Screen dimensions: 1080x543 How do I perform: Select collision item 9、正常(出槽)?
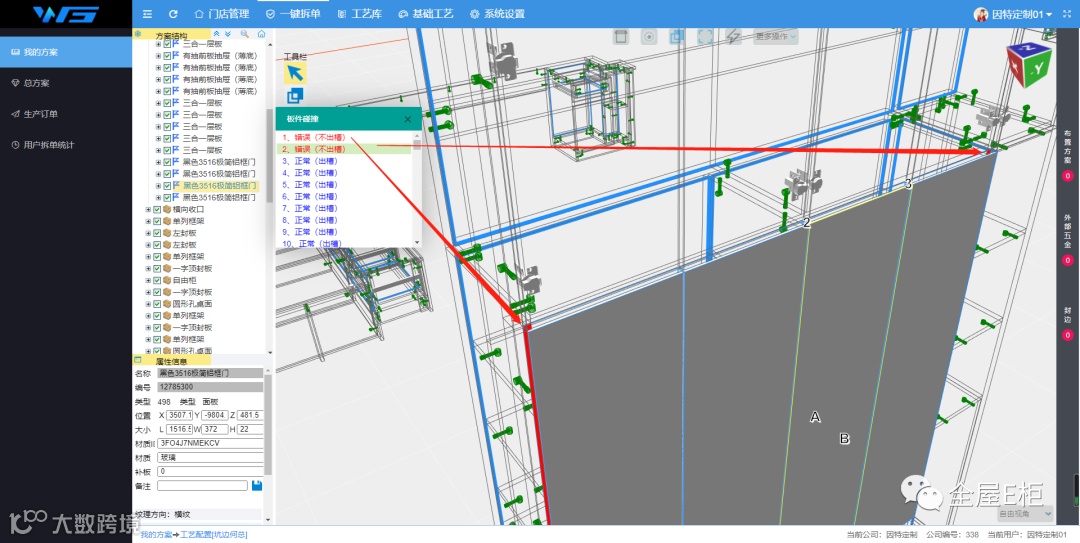click(311, 232)
